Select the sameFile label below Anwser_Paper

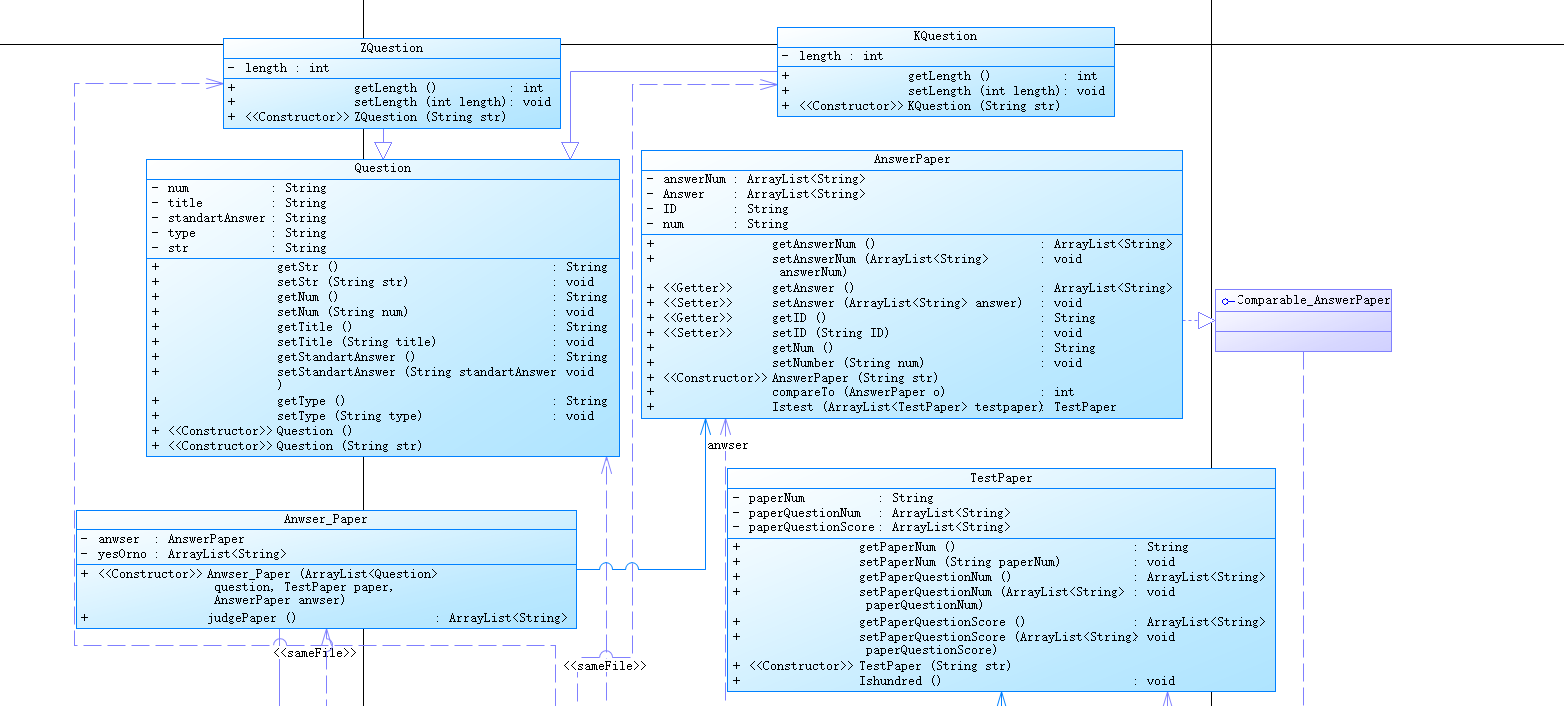[x=316, y=652]
